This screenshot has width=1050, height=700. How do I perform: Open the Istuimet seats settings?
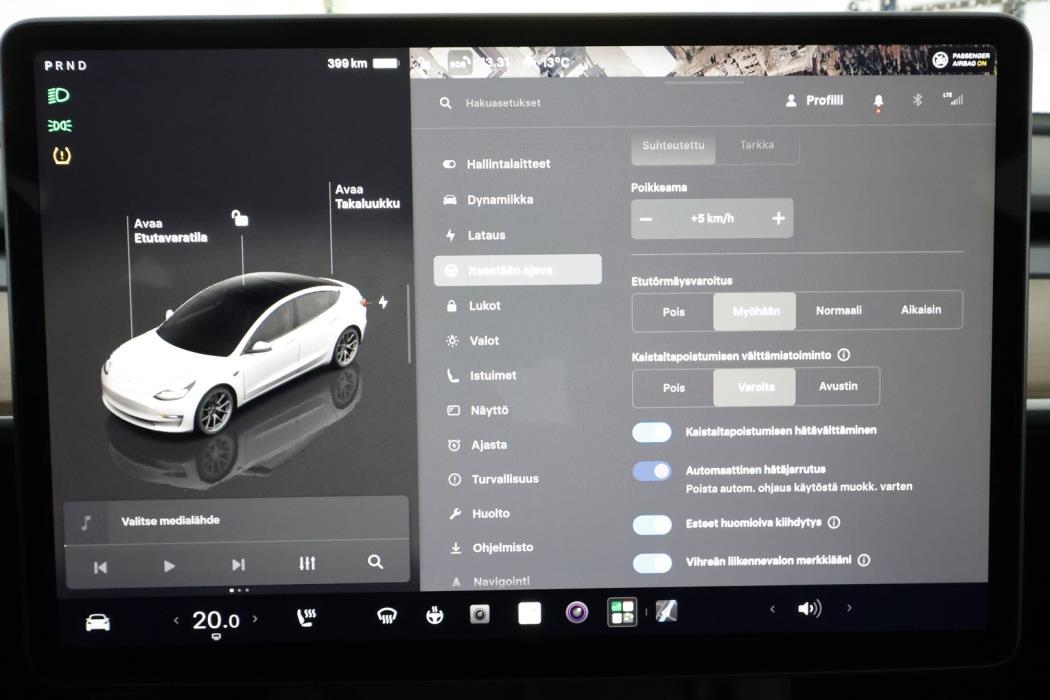coord(481,376)
